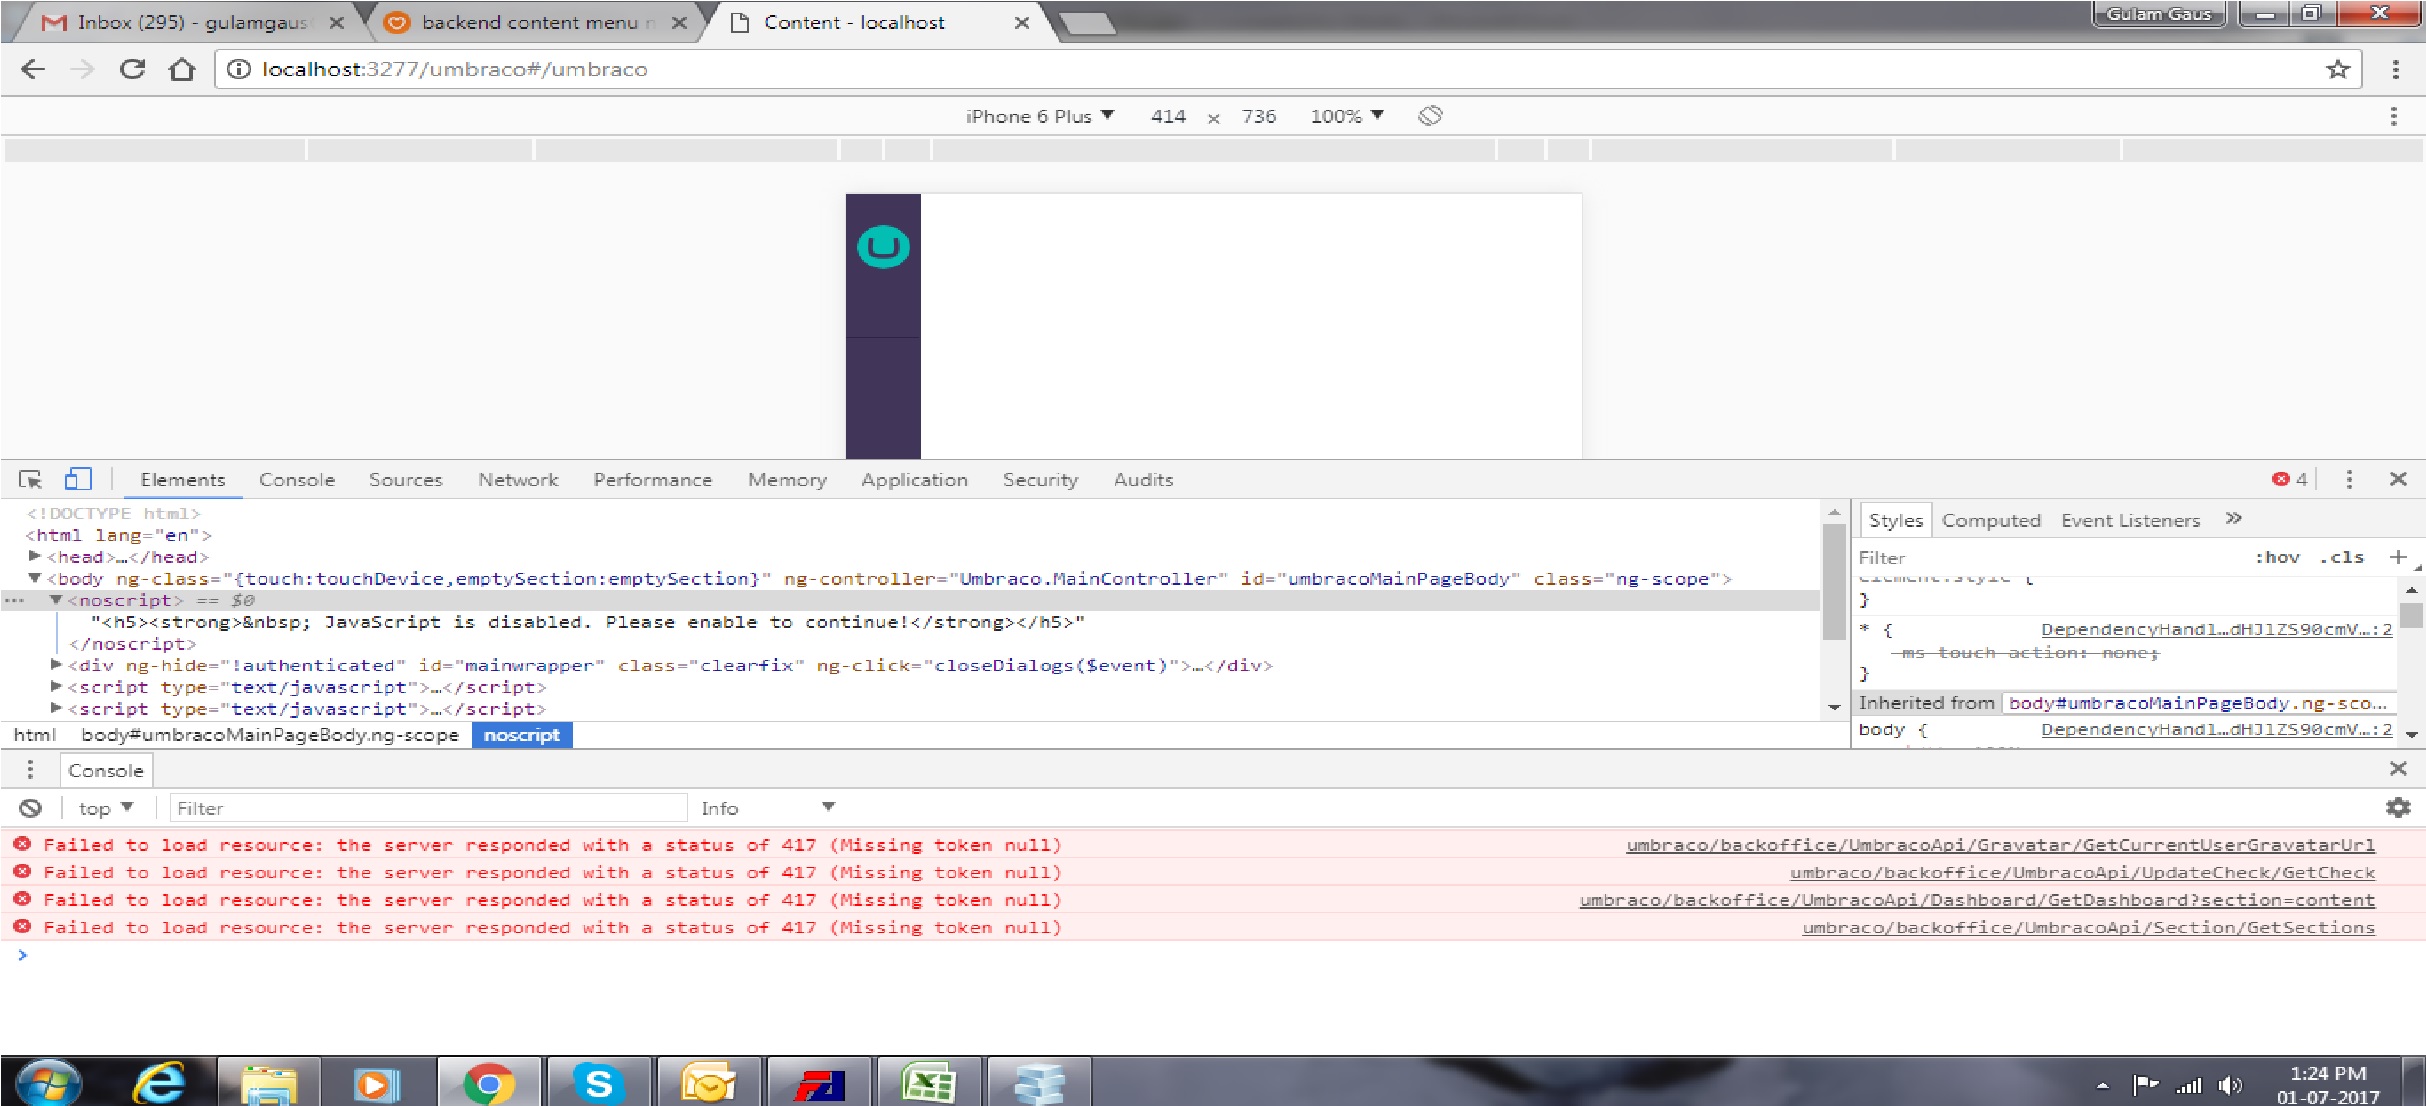Expand the mainwrapper div node

pos(56,664)
